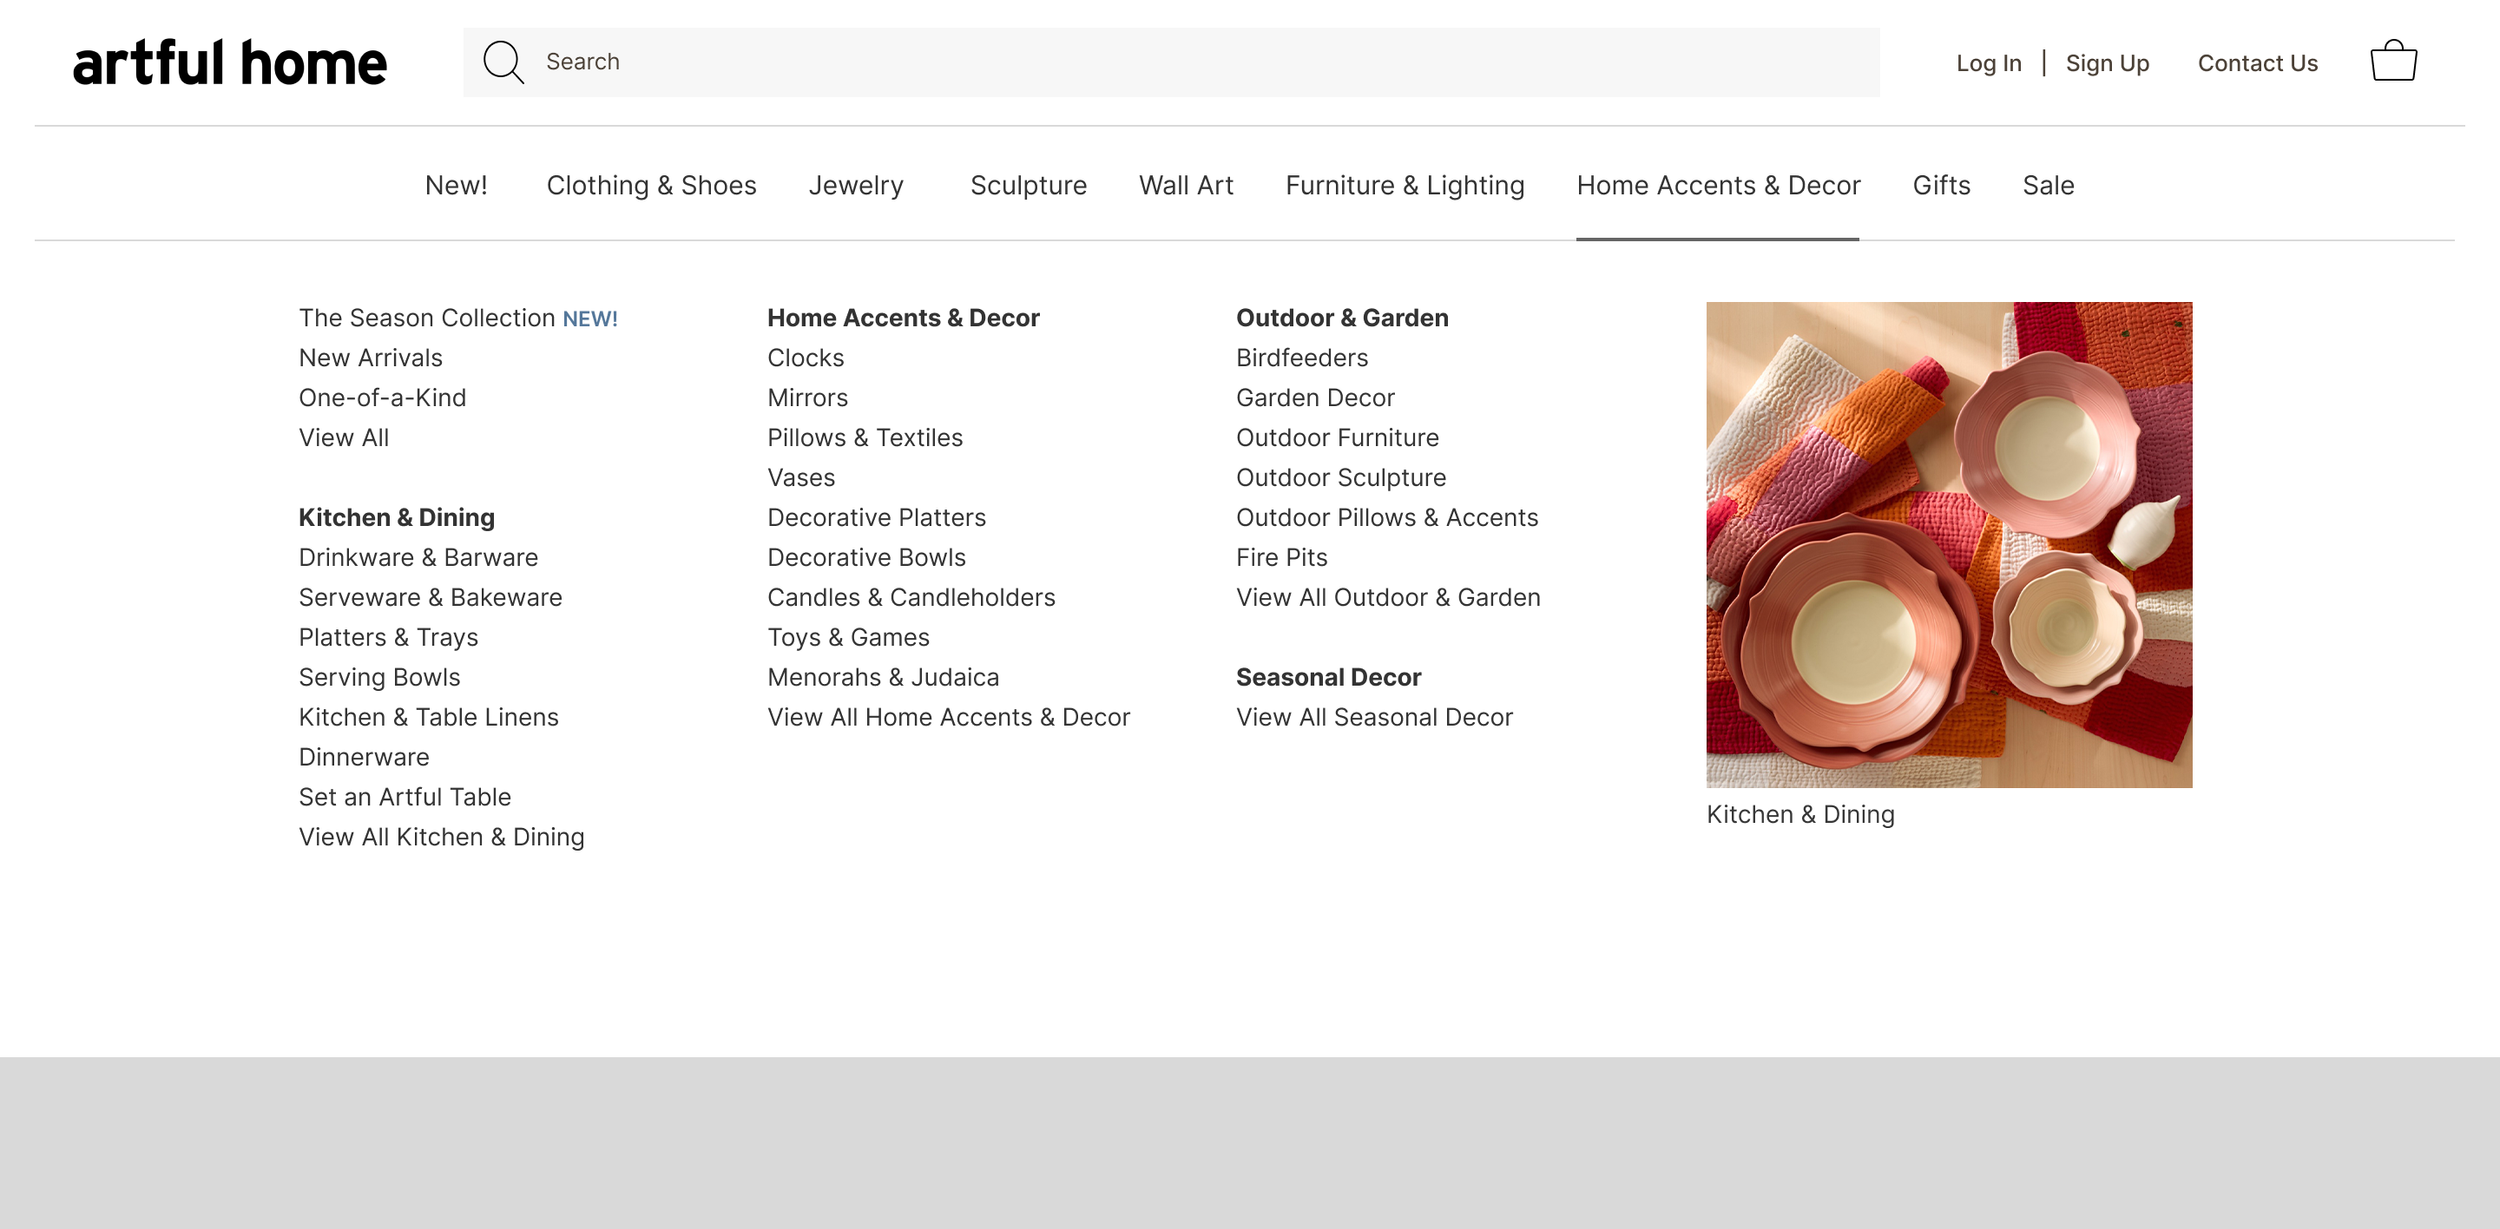Select the Jewelry navigation item
Image resolution: width=2500 pixels, height=1229 pixels.
point(856,186)
